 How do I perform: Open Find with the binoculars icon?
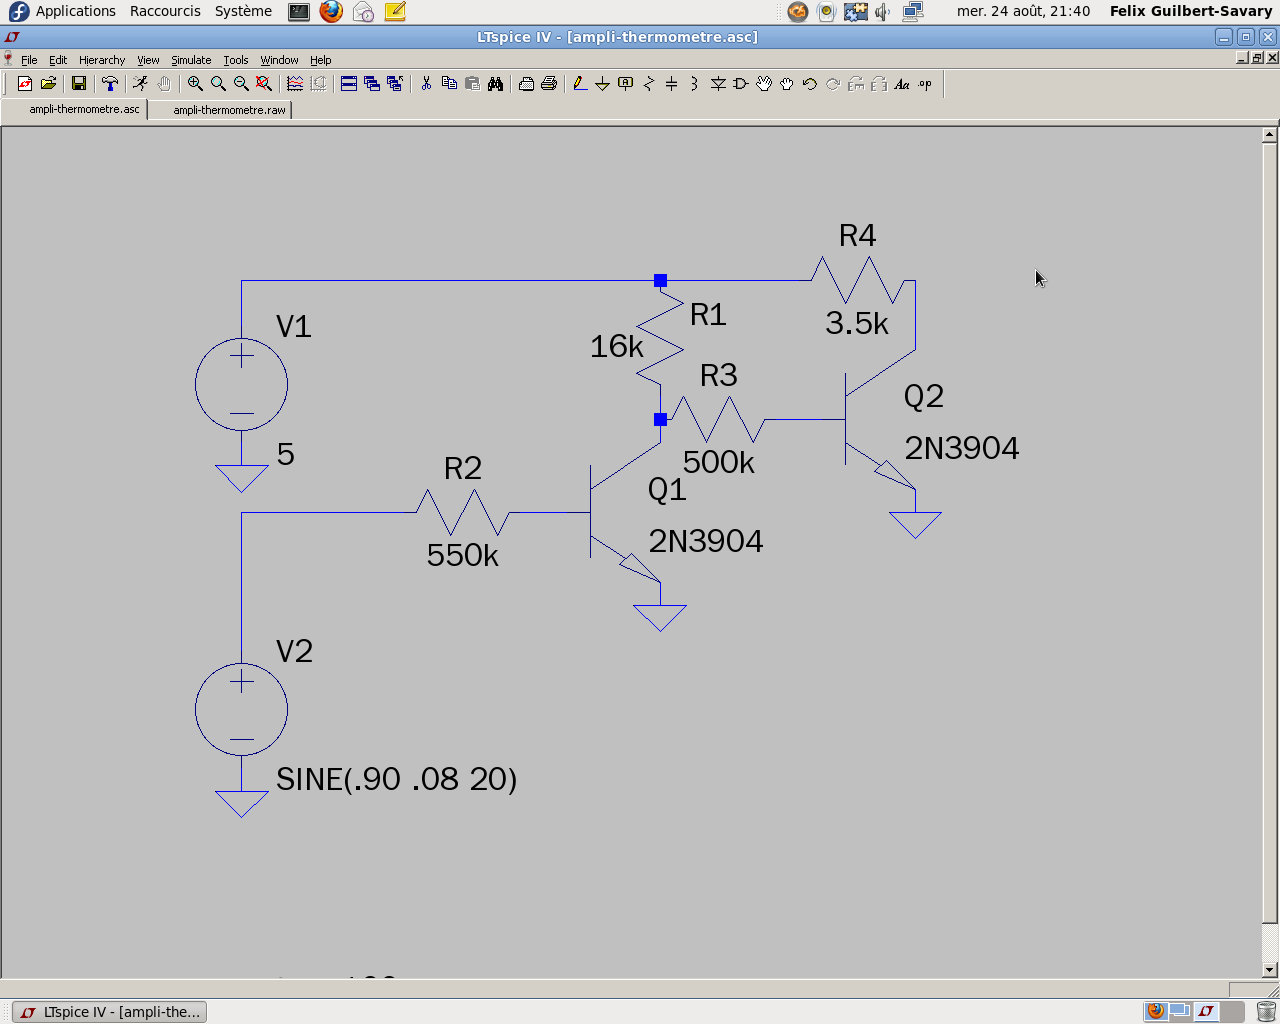(495, 84)
